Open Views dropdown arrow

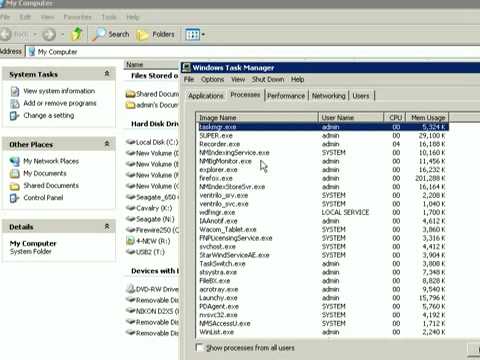[x=203, y=34]
